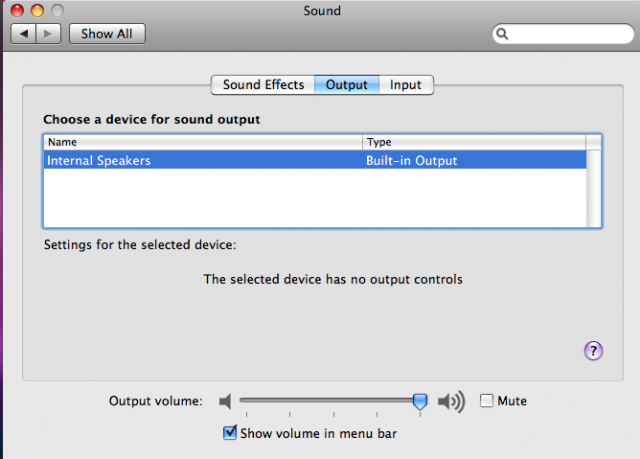
Task: Switch to the Sound Effects tab
Action: [x=263, y=85]
